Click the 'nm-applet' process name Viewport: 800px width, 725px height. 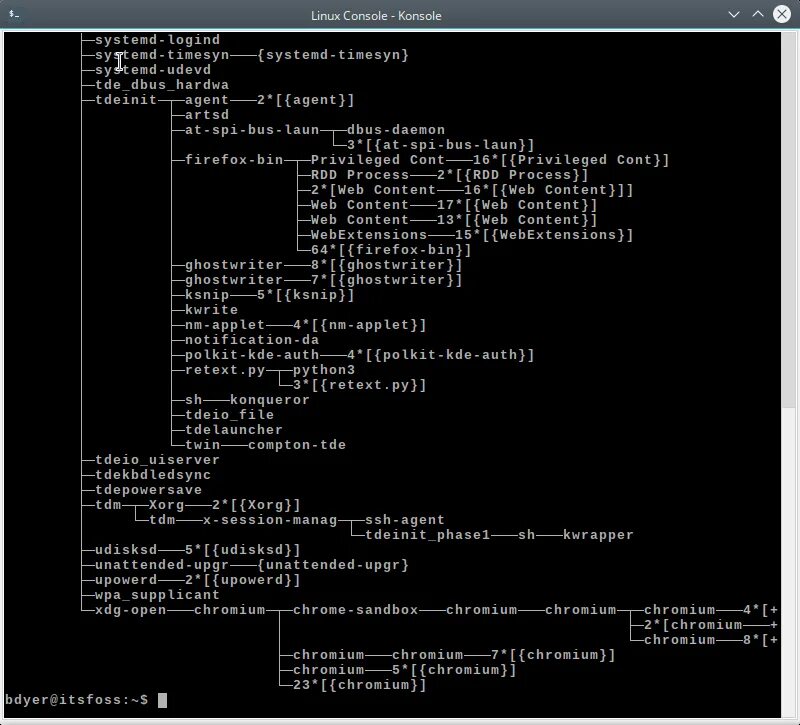coord(225,325)
